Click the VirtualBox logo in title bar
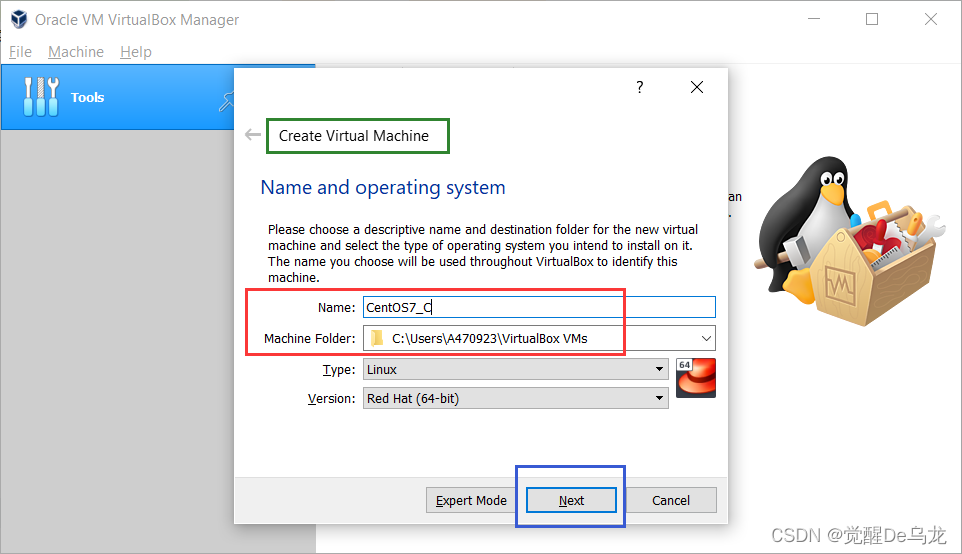Screen dimensions: 962x554 click(x=19, y=20)
